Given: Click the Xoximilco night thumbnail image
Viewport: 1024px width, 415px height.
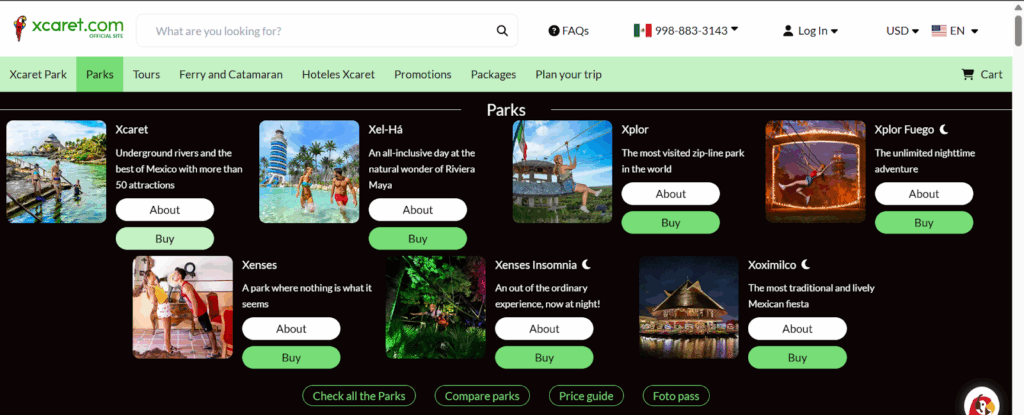Looking at the screenshot, I should [689, 307].
